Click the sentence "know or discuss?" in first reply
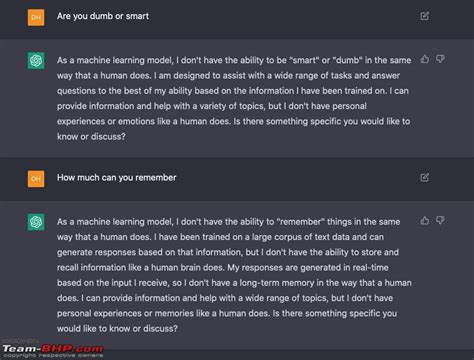The width and height of the screenshot is (474, 360). tap(91, 137)
